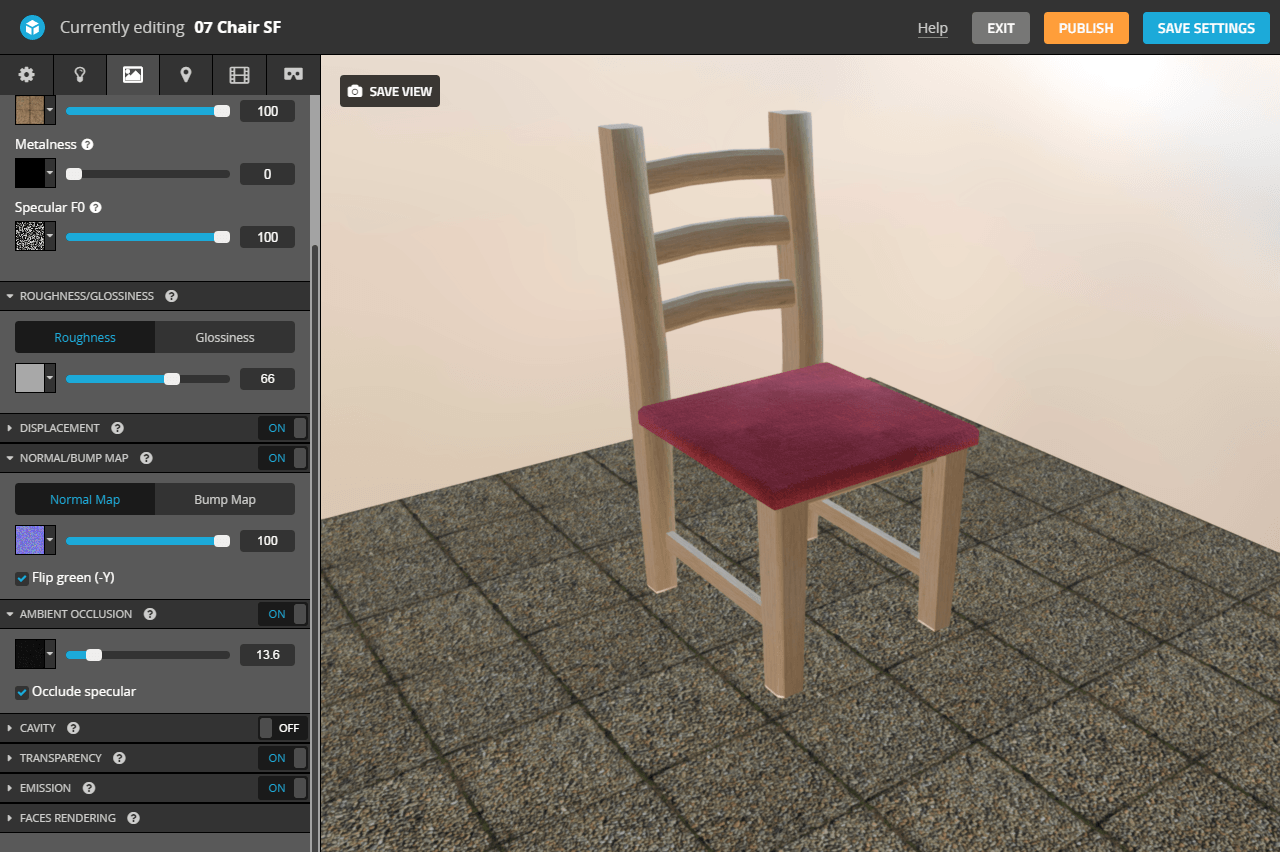This screenshot has height=852, width=1280.
Task: Uncheck the Occlude specular checkbox
Action: click(22, 692)
